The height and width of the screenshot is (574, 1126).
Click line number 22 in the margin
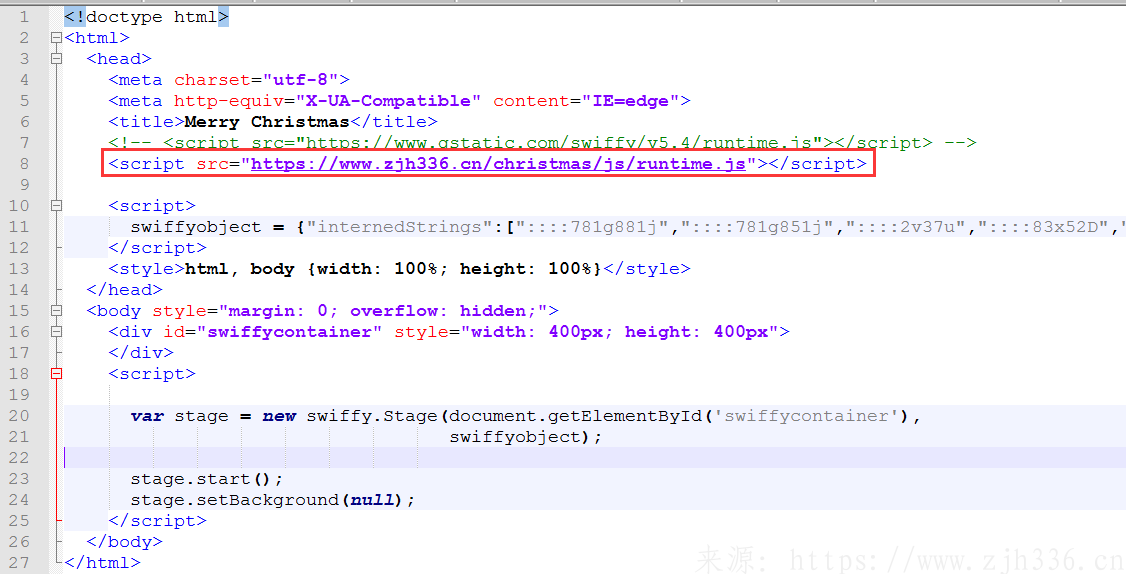pyautogui.click(x=19, y=458)
